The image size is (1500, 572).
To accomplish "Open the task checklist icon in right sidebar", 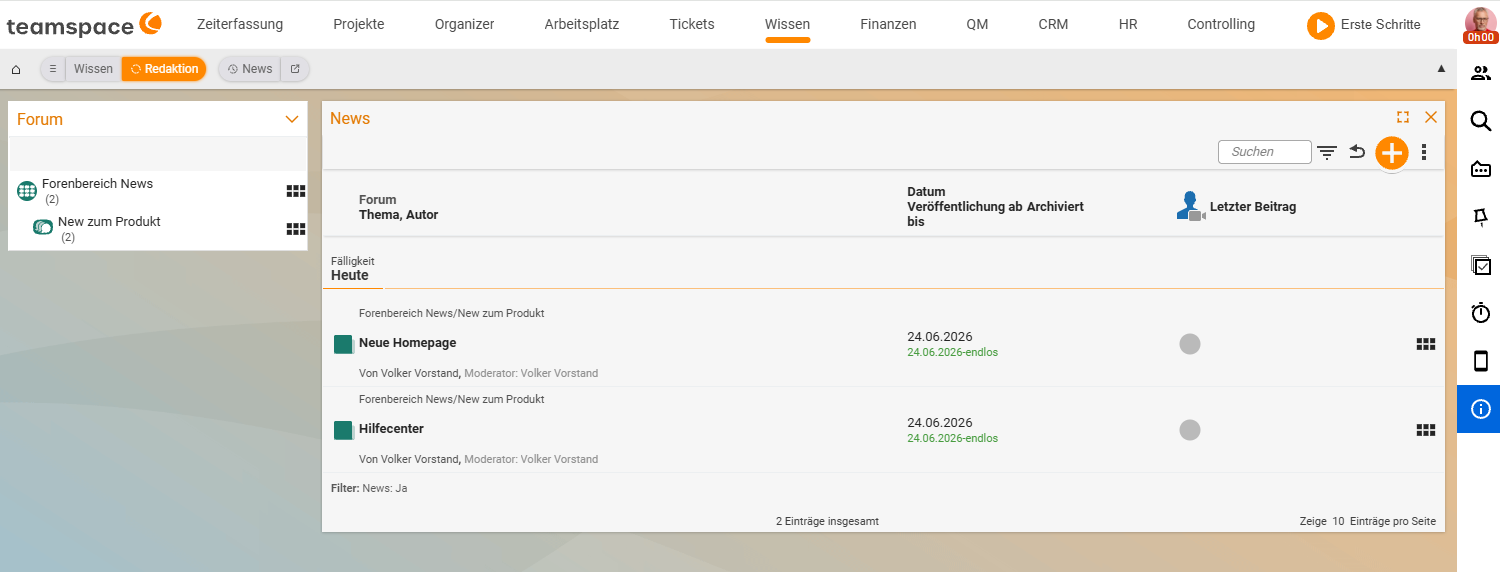I will coord(1481,265).
